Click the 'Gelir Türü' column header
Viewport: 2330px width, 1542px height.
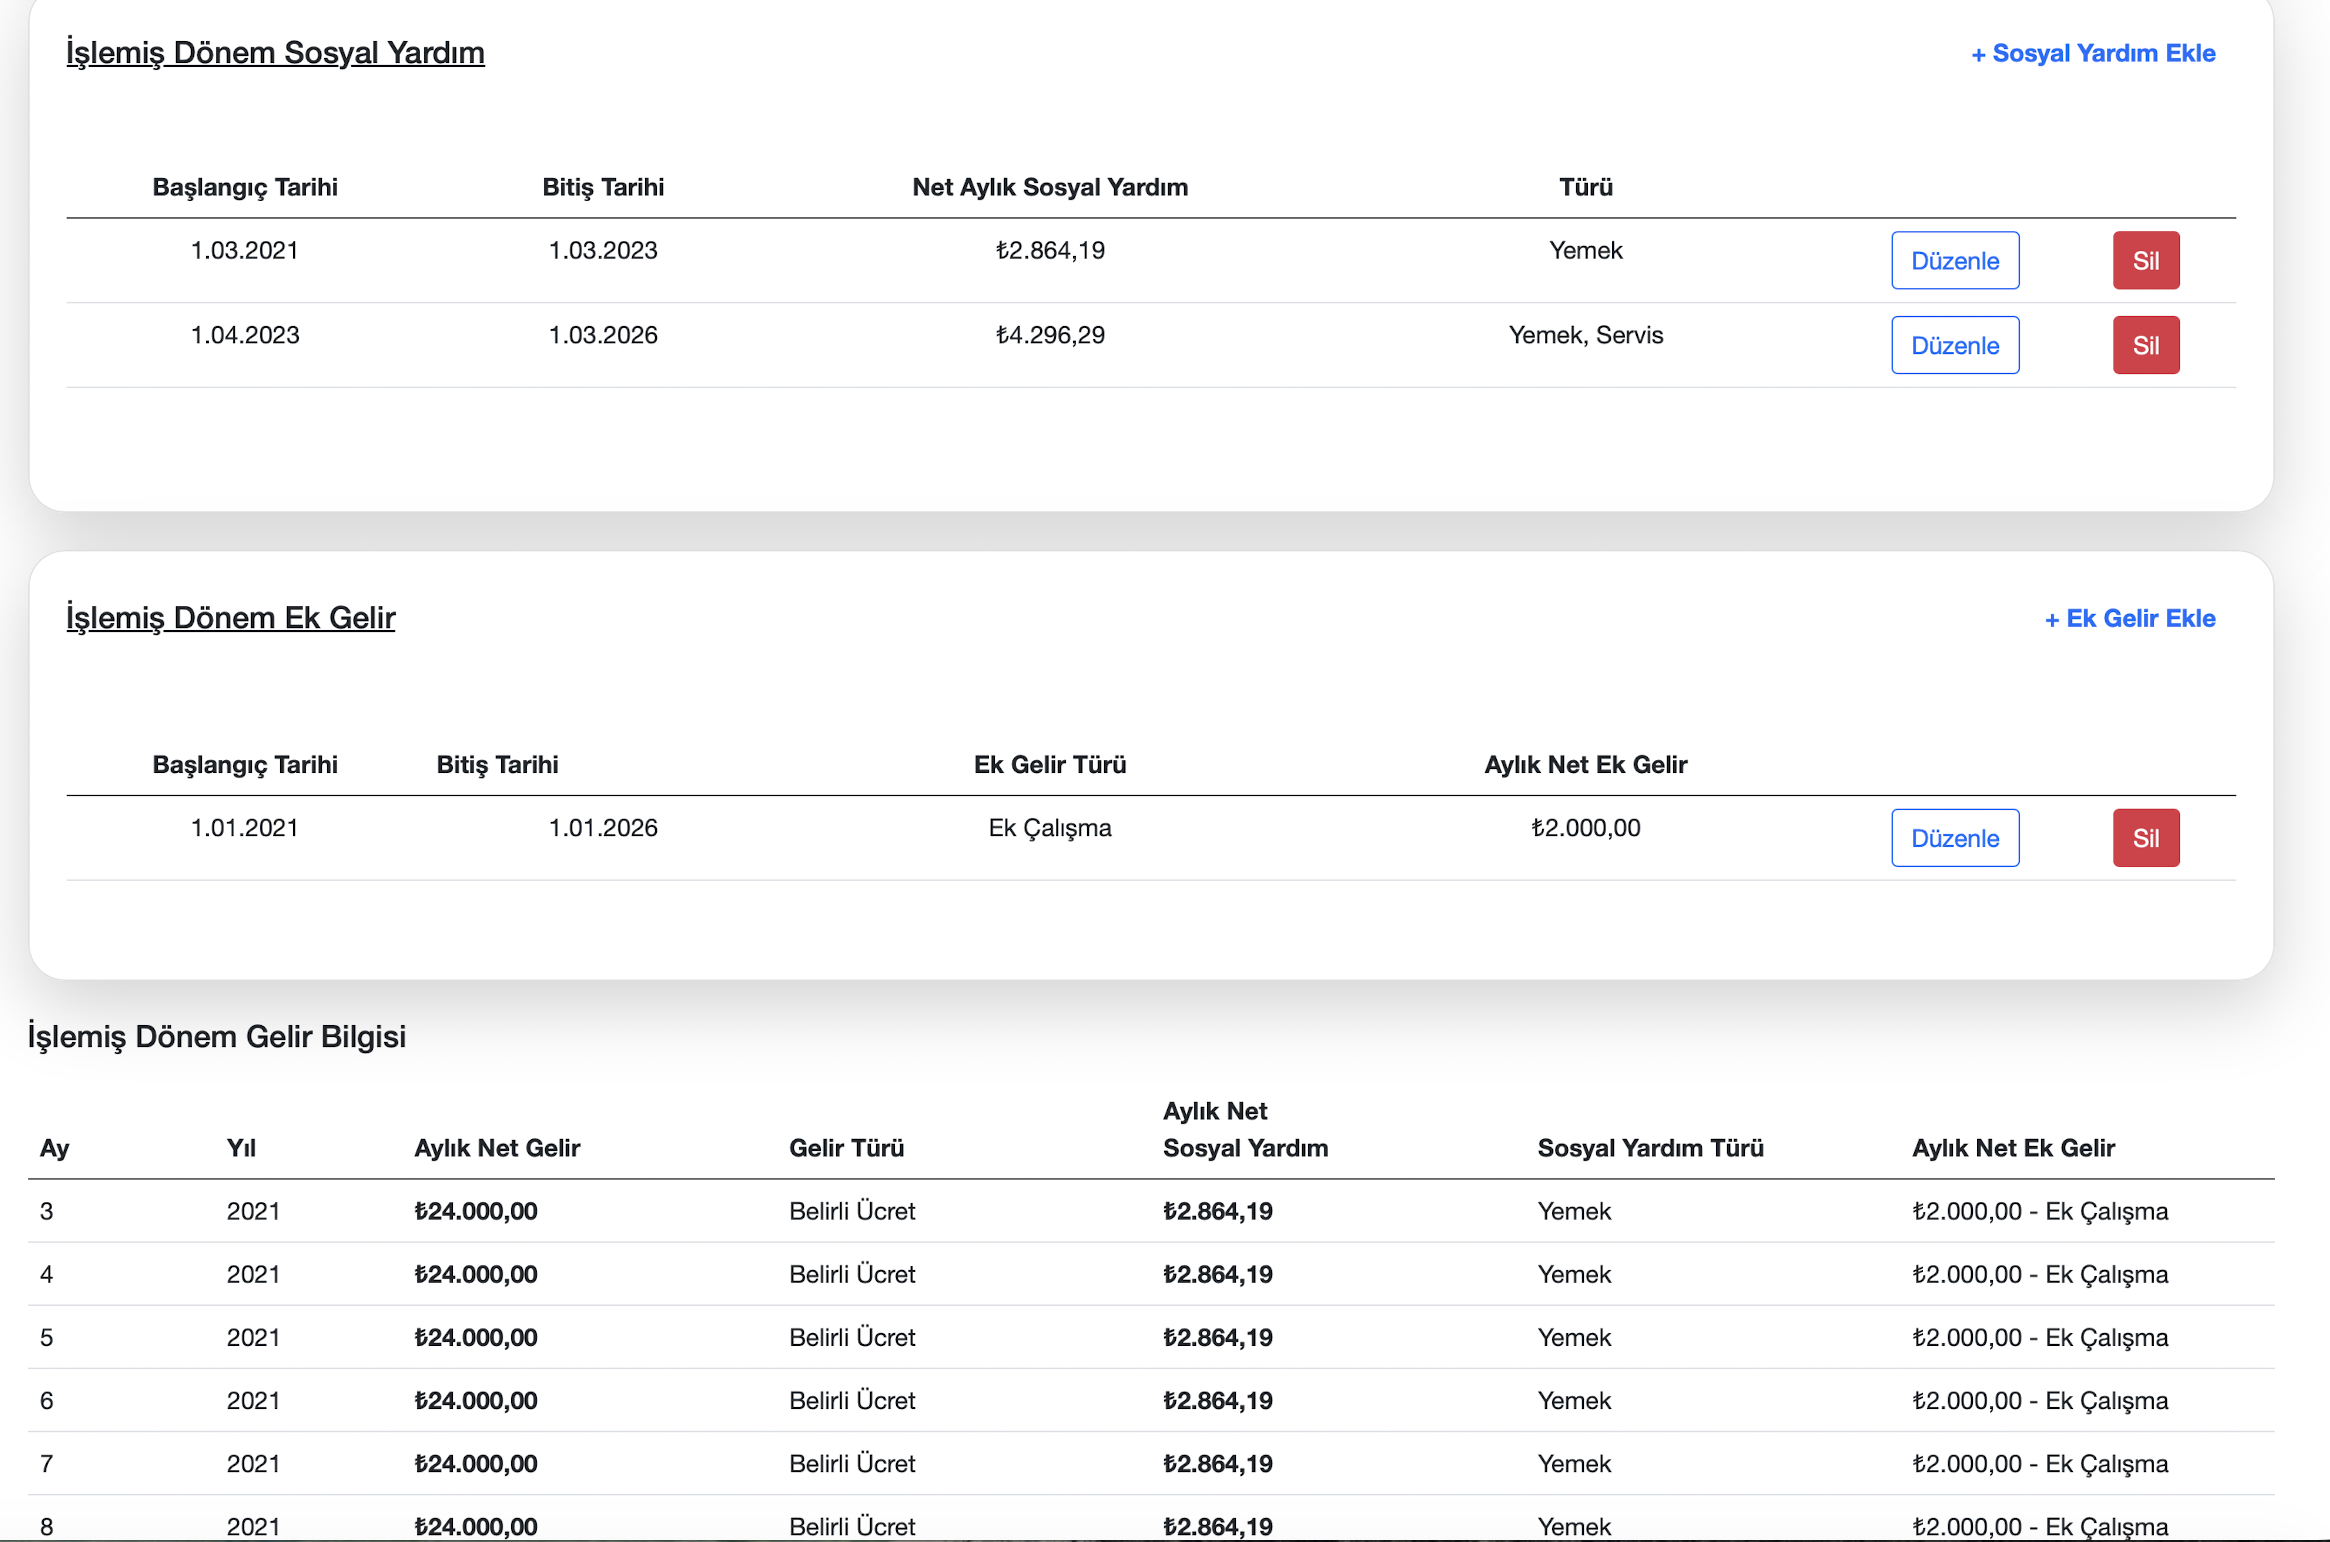(x=846, y=1148)
